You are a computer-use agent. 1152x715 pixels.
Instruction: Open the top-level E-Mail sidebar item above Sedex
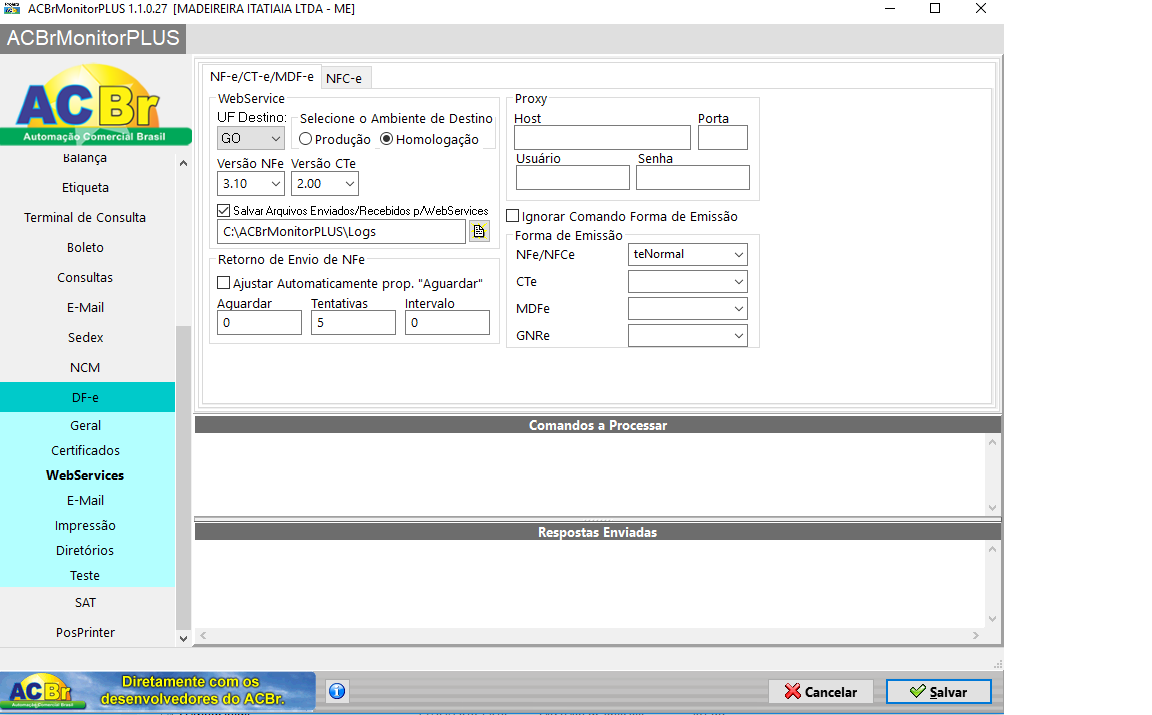[x=85, y=308]
